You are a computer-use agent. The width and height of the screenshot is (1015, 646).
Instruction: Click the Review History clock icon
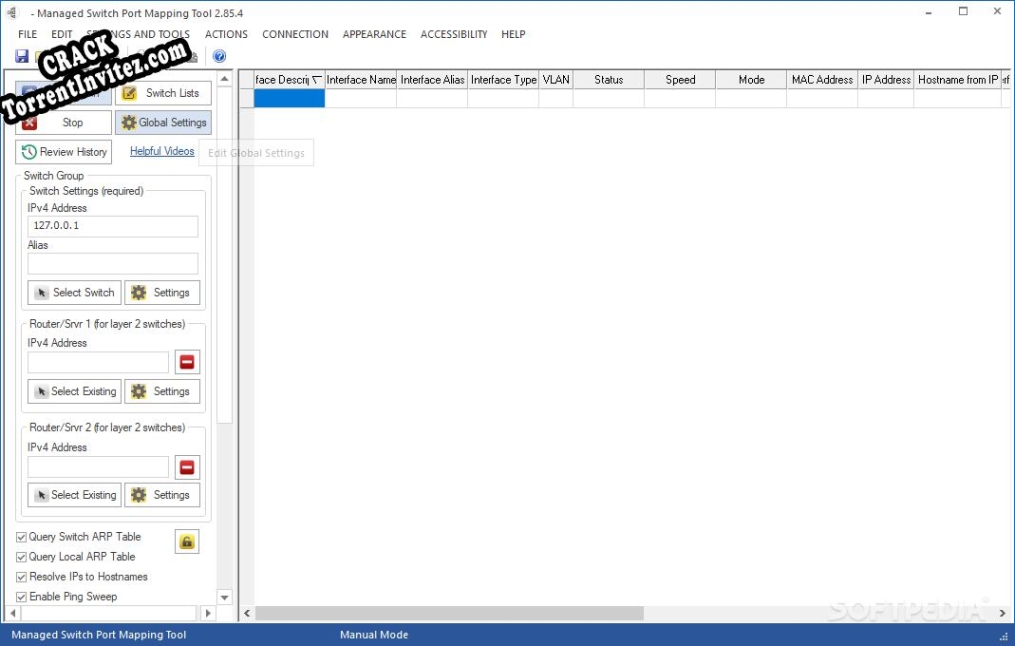[x=27, y=151]
